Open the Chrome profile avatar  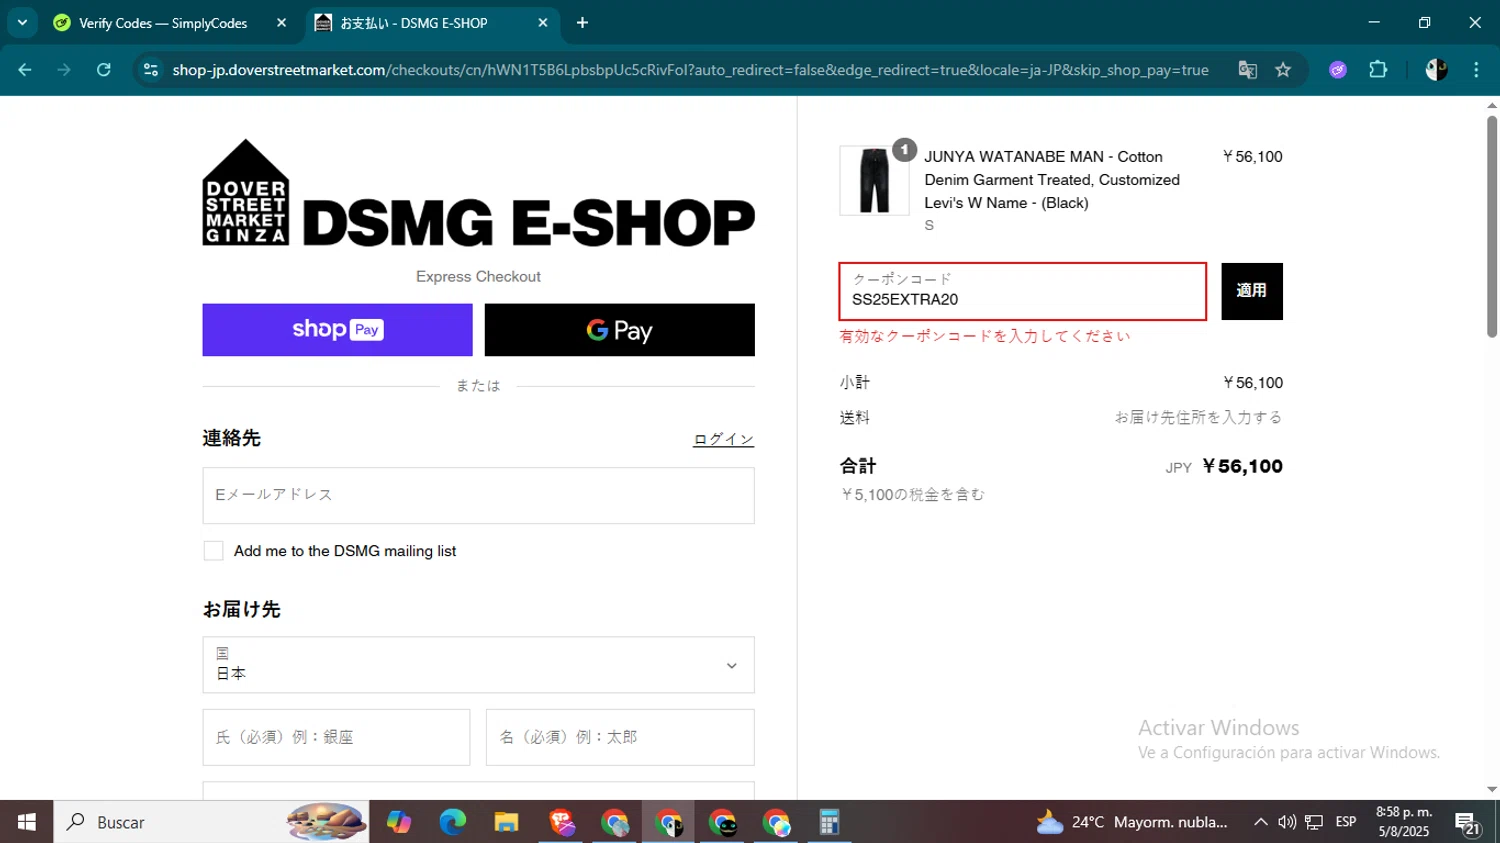point(1436,70)
